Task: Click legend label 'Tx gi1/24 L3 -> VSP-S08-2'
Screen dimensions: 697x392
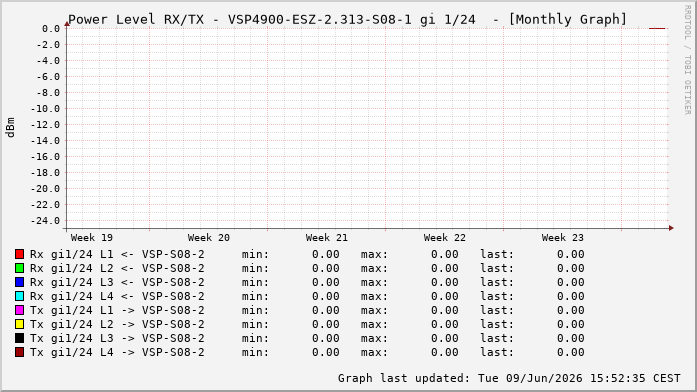Action: point(117,338)
